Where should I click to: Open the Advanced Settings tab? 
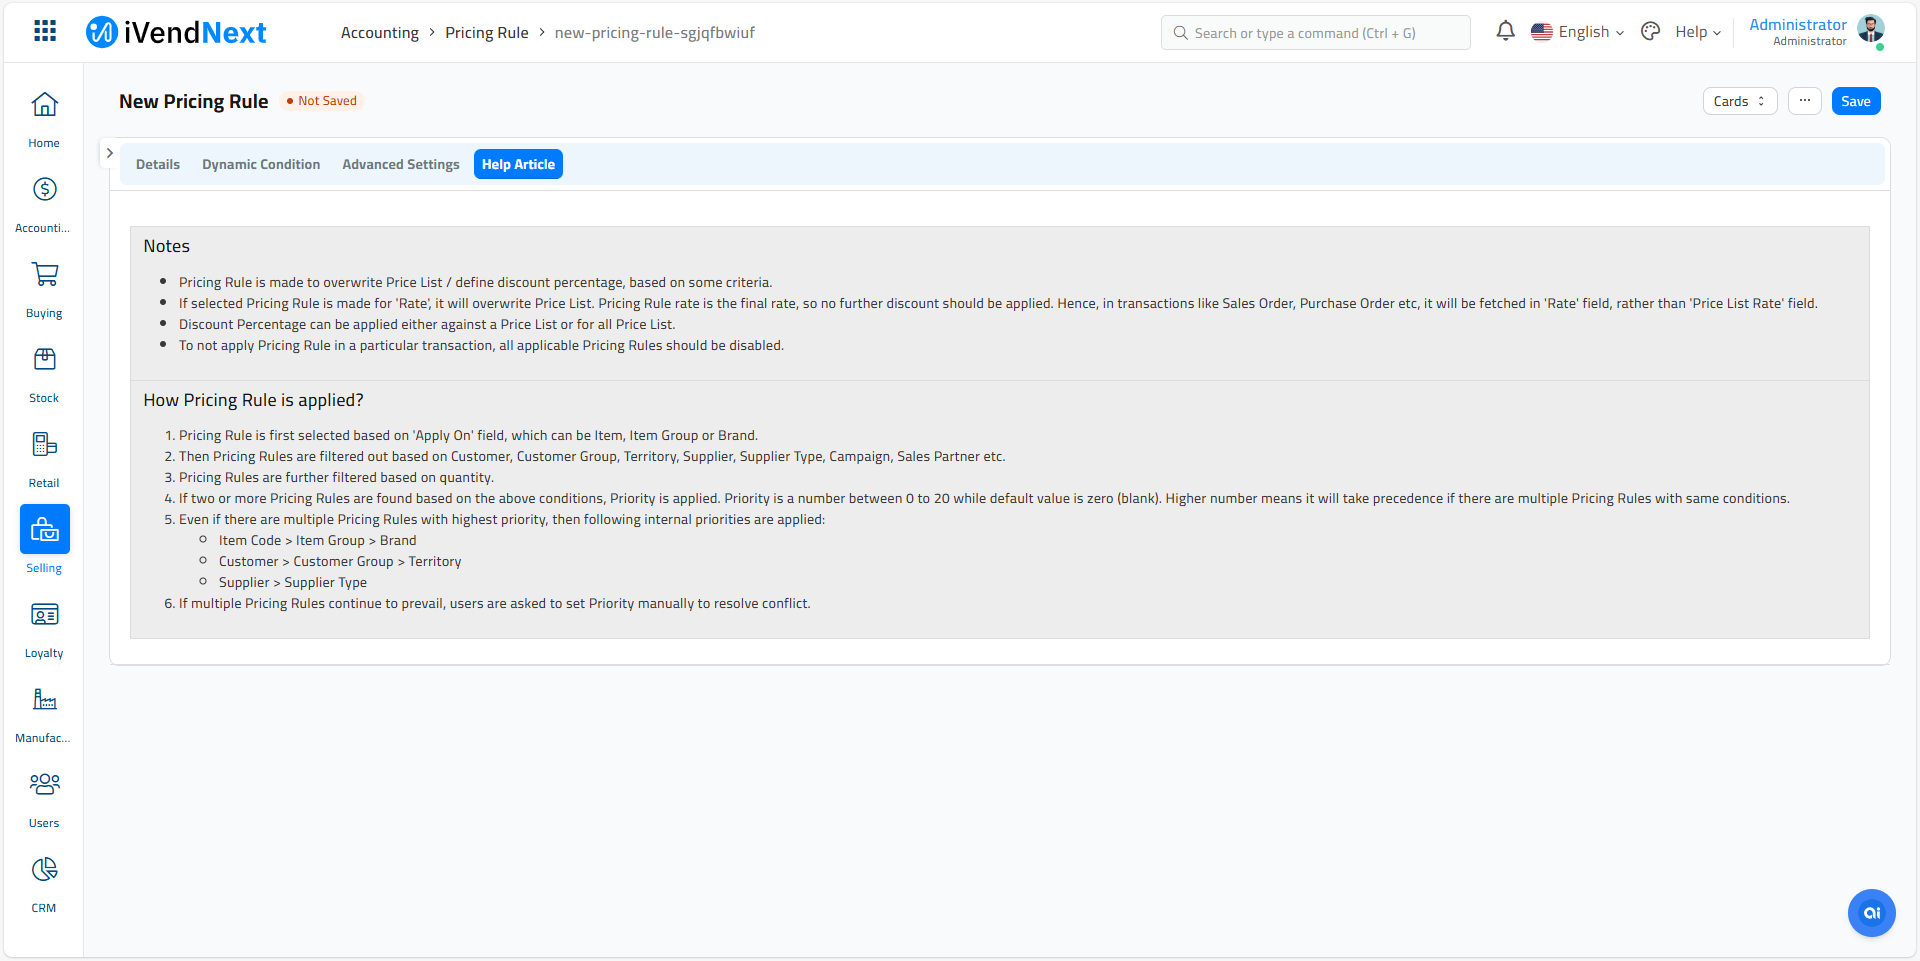(x=400, y=164)
